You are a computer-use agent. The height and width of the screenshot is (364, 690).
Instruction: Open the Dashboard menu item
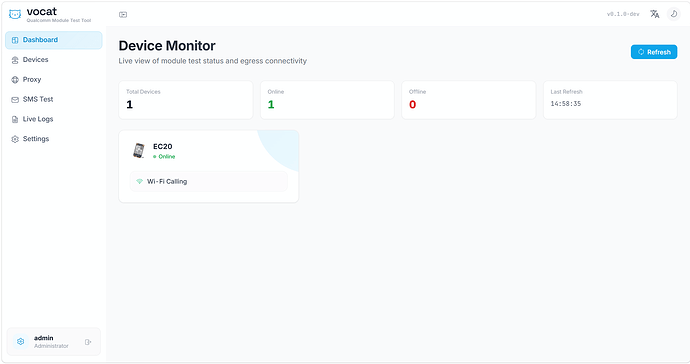click(54, 40)
